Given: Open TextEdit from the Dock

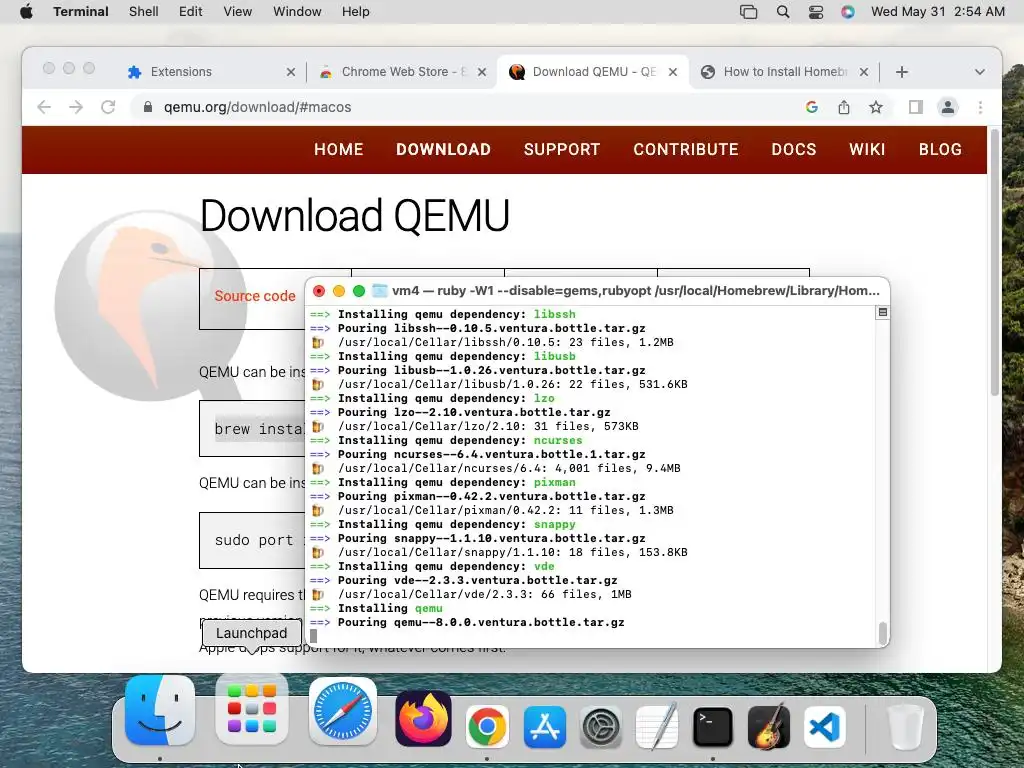Looking at the screenshot, I should 657,726.
